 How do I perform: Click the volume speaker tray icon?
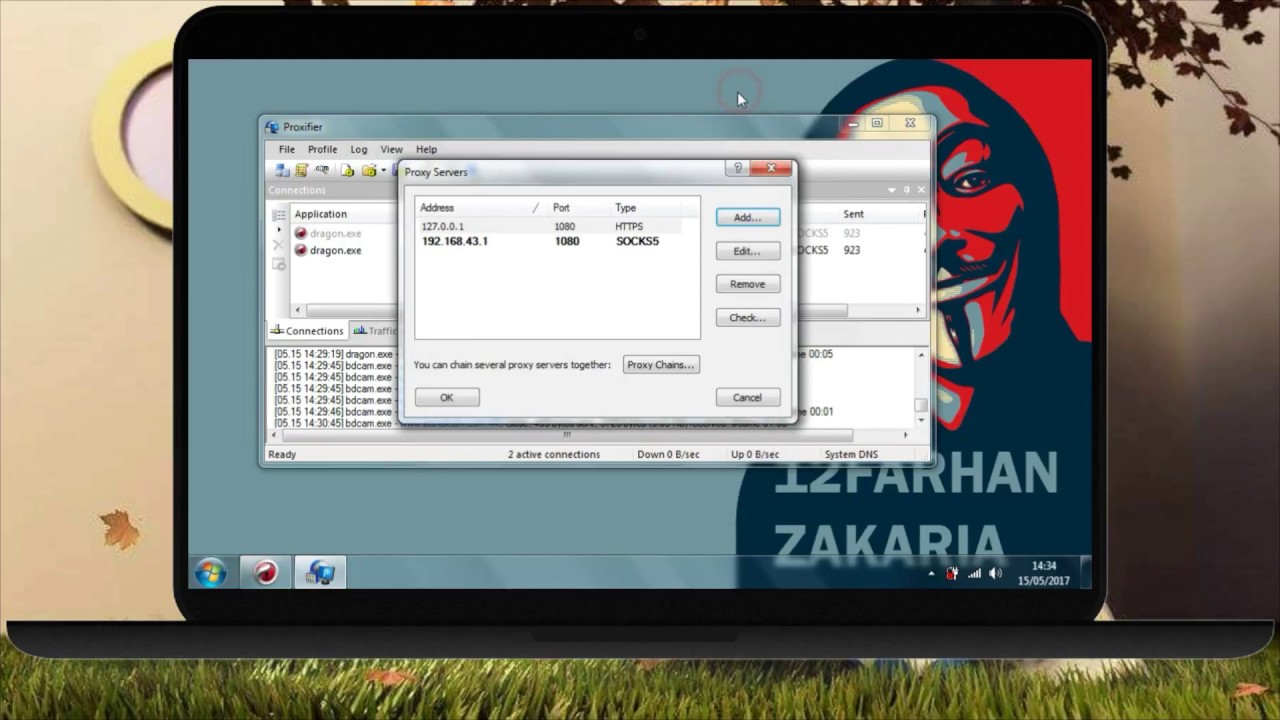click(995, 574)
